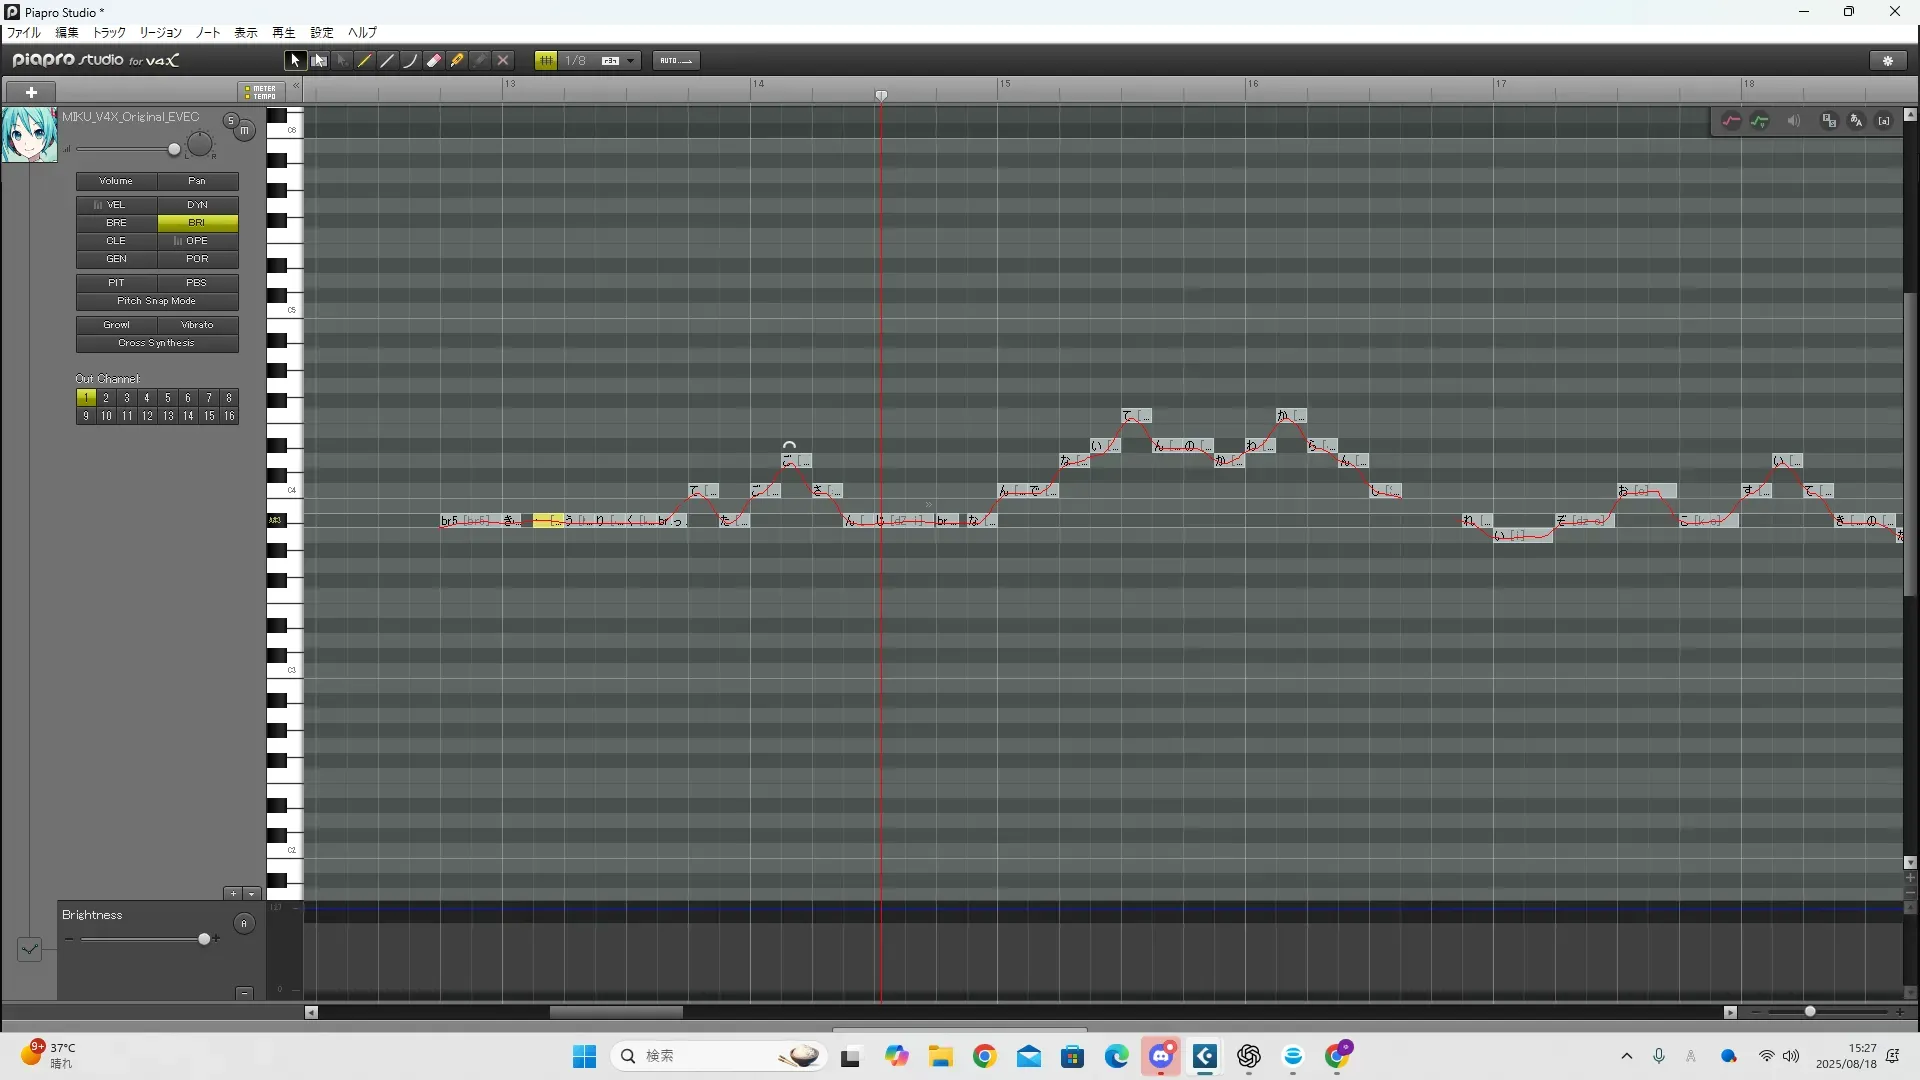Image resolution: width=1920 pixels, height=1080 pixels.
Task: Toggle grid snap button
Action: (x=545, y=61)
